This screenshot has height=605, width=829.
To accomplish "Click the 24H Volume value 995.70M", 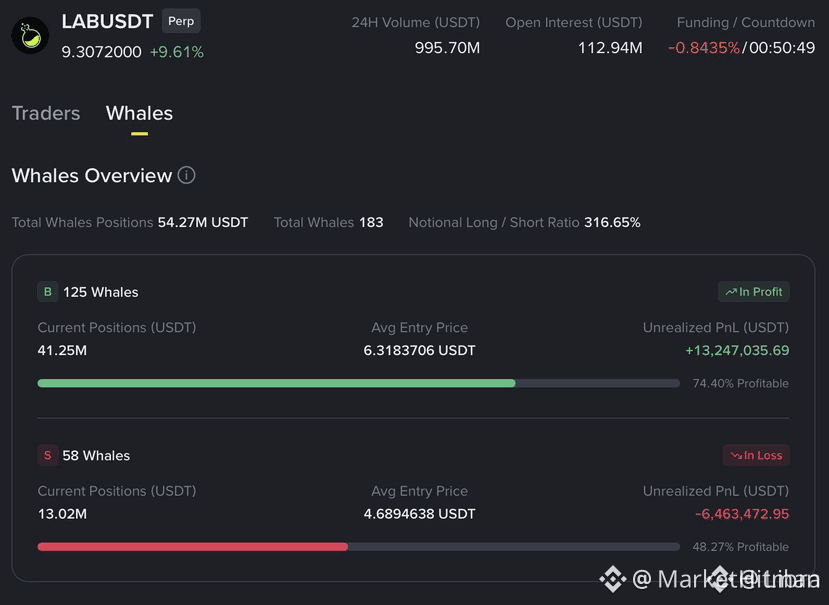I will pos(447,48).
